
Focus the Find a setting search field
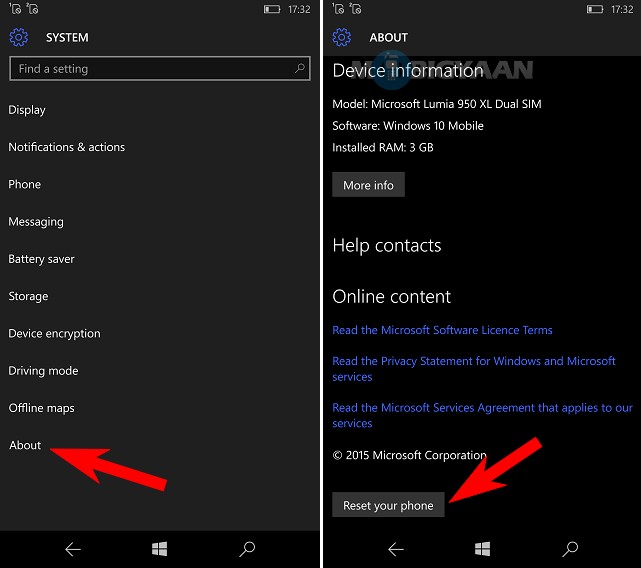160,68
